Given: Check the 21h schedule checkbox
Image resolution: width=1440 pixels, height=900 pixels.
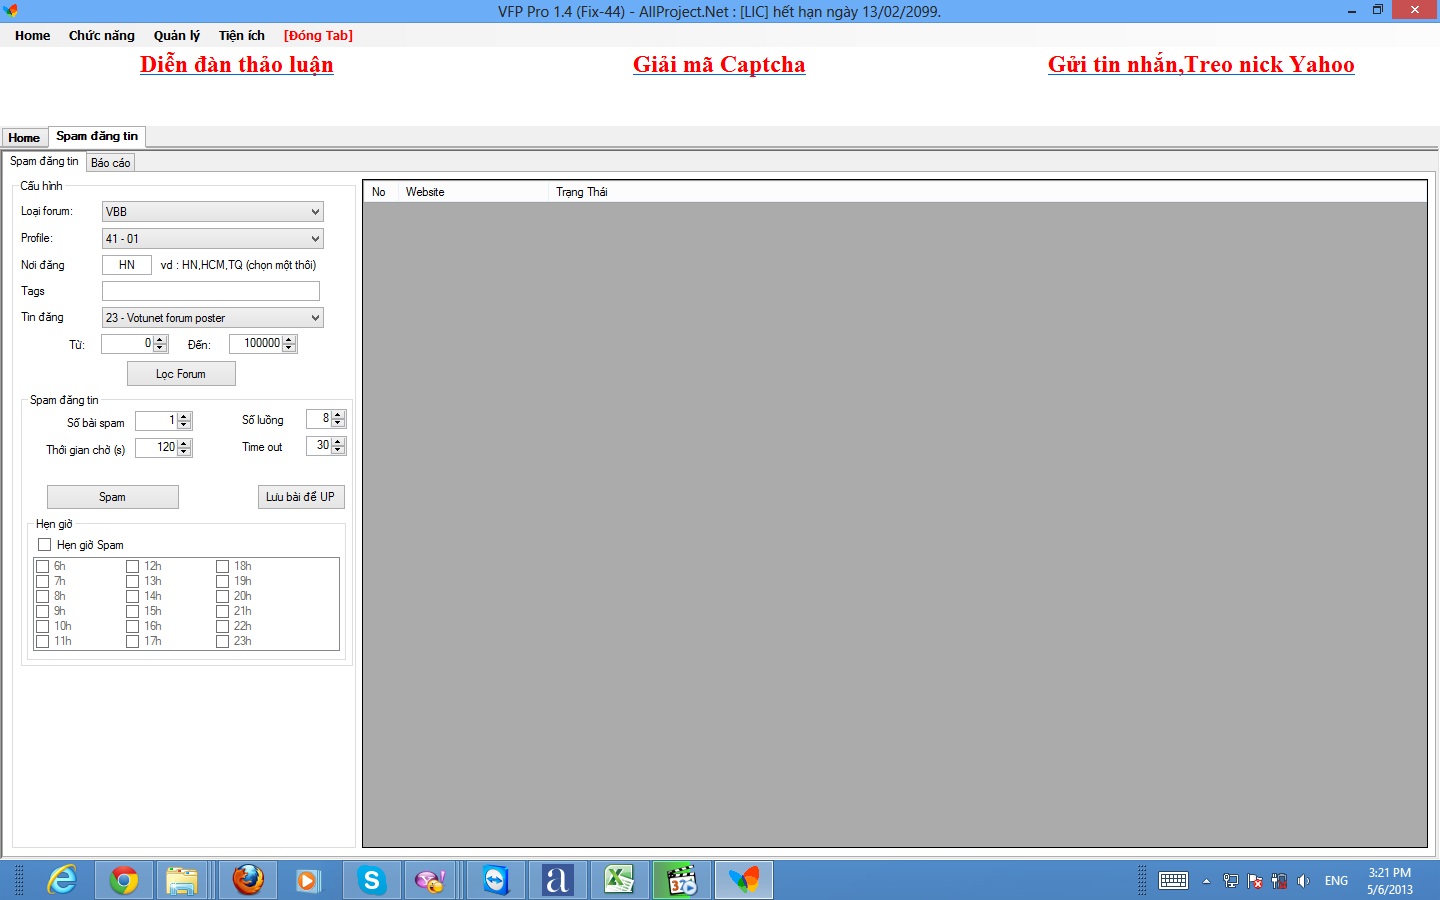Looking at the screenshot, I should [222, 611].
